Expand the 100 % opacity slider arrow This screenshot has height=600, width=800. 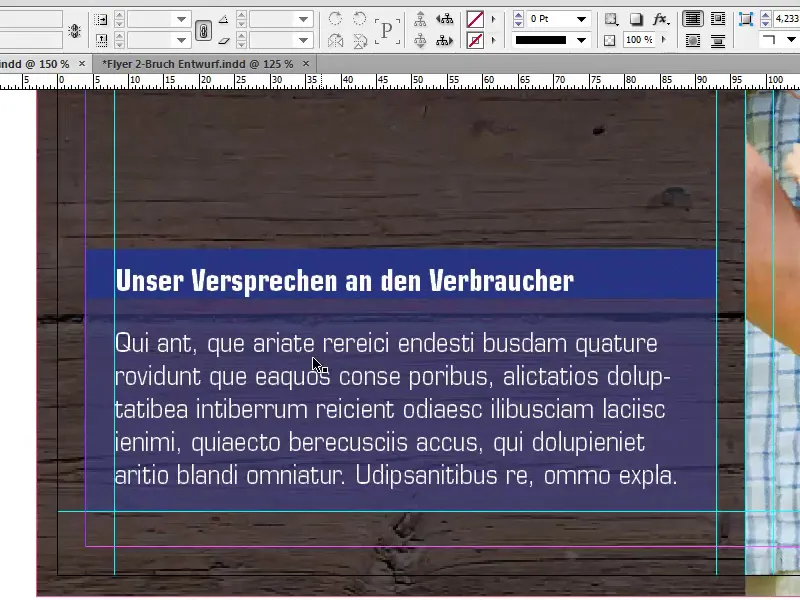(x=664, y=39)
